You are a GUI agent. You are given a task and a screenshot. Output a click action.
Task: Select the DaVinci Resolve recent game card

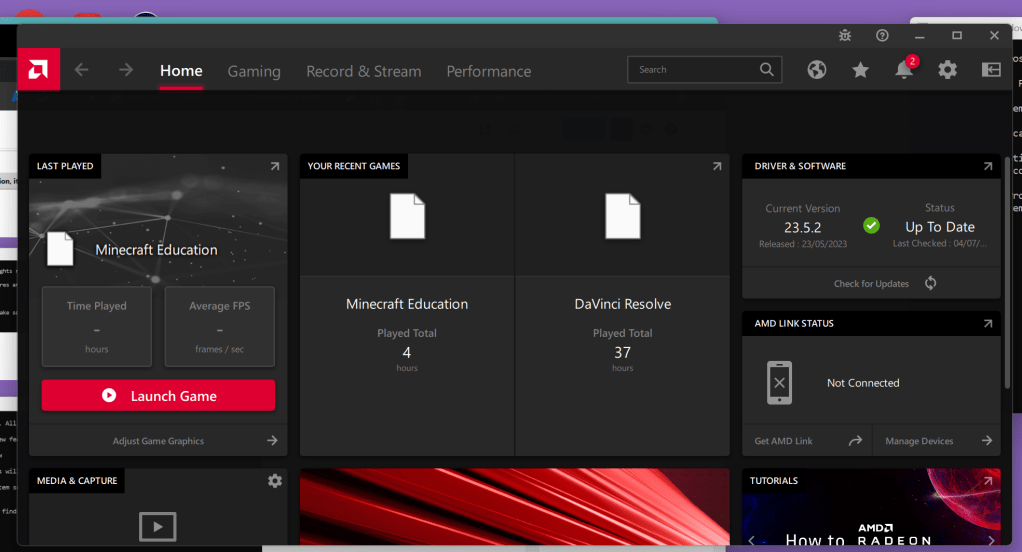click(622, 304)
